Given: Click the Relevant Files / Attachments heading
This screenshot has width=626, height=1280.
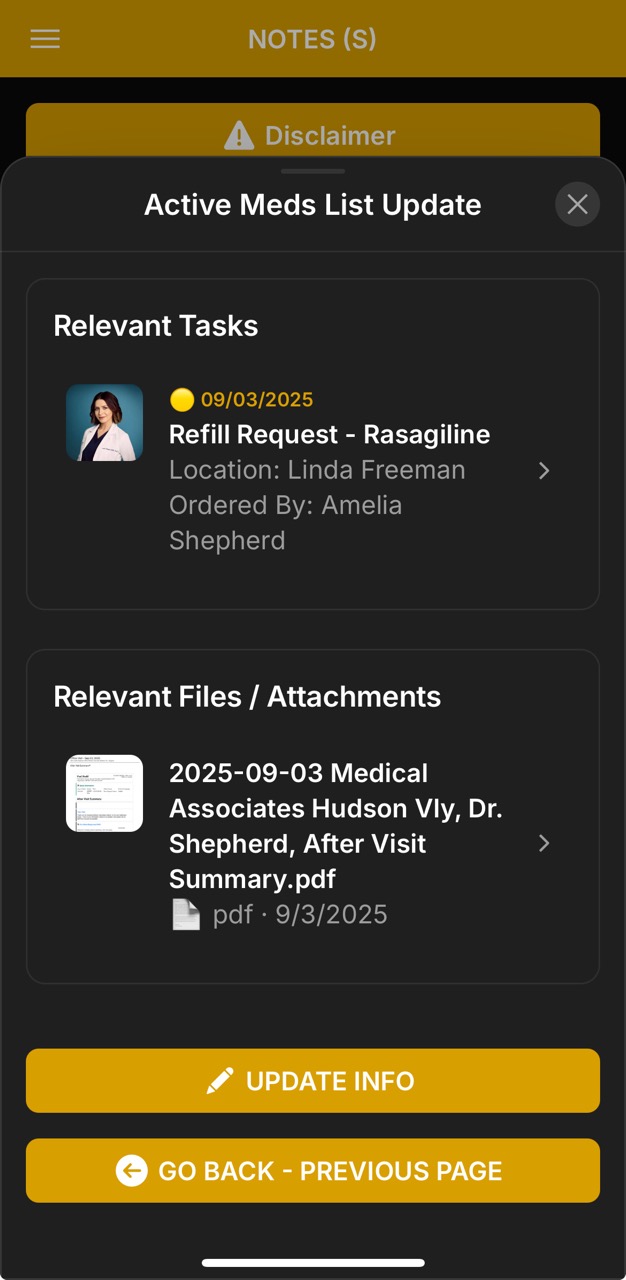Looking at the screenshot, I should click(247, 696).
